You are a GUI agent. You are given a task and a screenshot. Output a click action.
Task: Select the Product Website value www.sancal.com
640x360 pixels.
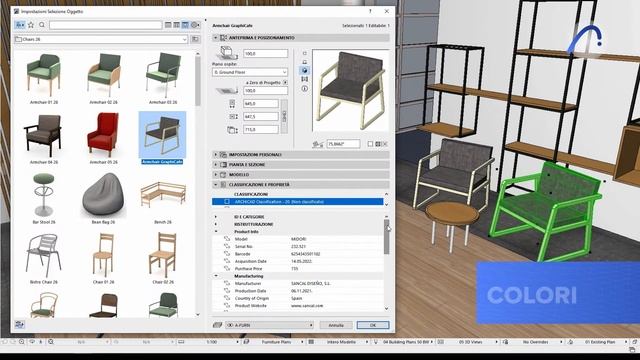(x=307, y=306)
